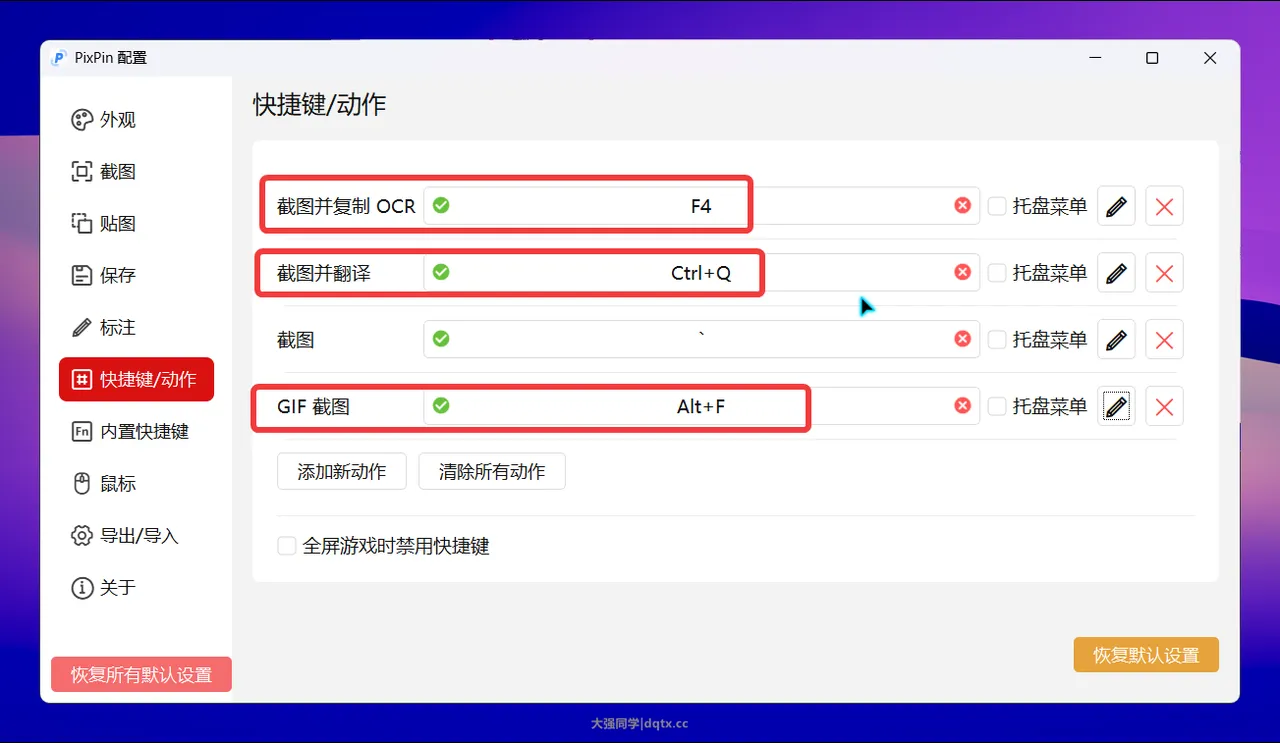Tick 托盘菜单 checkbox for 截图并翻译 row
Image resolution: width=1280 pixels, height=743 pixels.
(997, 273)
